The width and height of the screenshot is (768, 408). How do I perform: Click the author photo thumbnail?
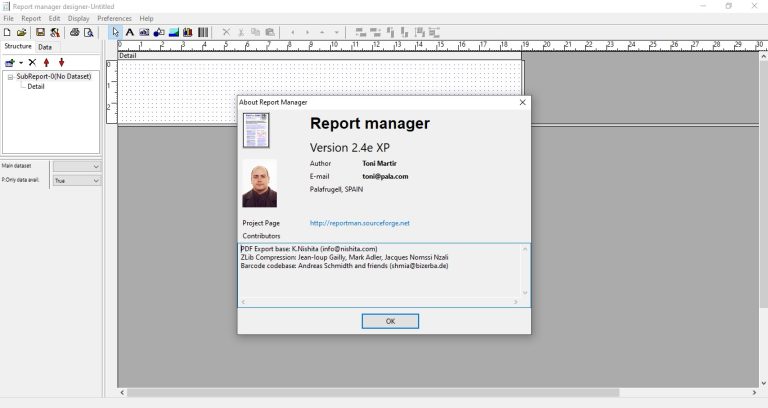pos(259,185)
